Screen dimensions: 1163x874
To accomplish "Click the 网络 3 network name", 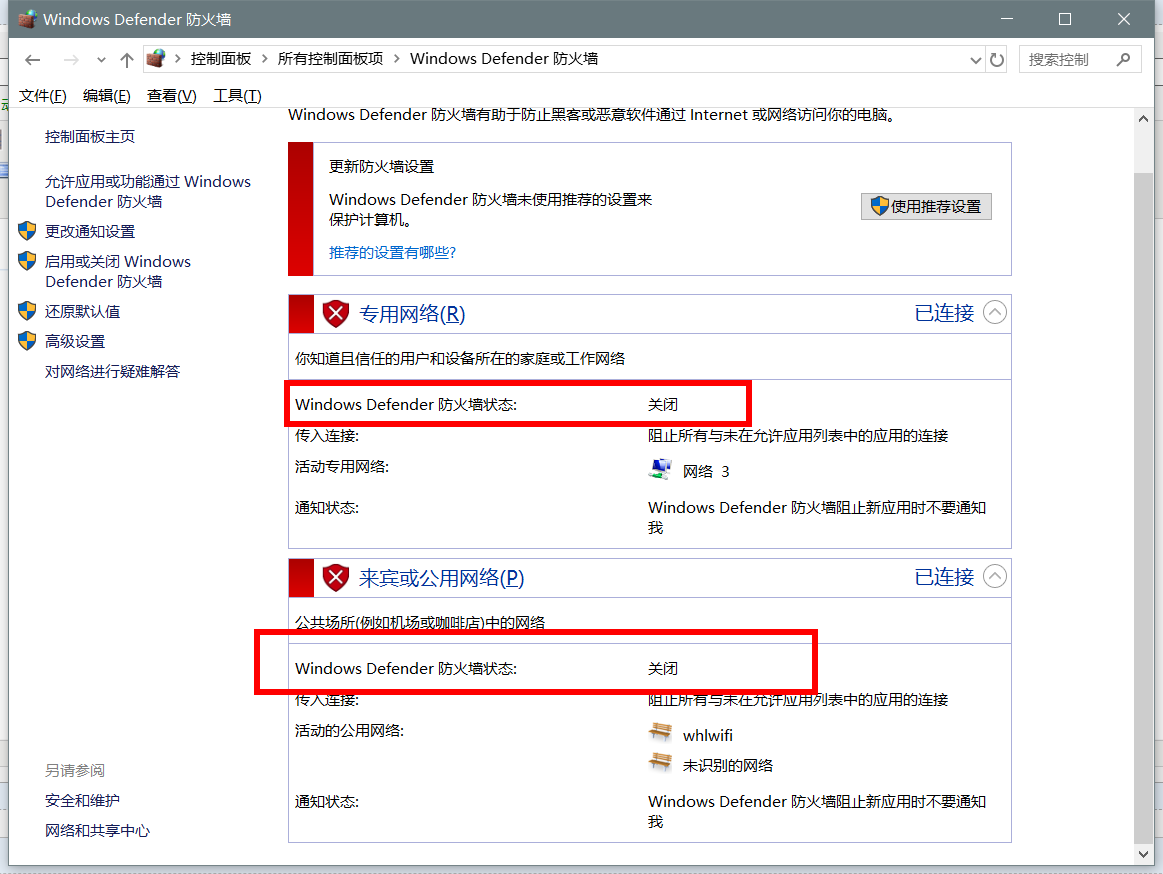I will coord(706,471).
